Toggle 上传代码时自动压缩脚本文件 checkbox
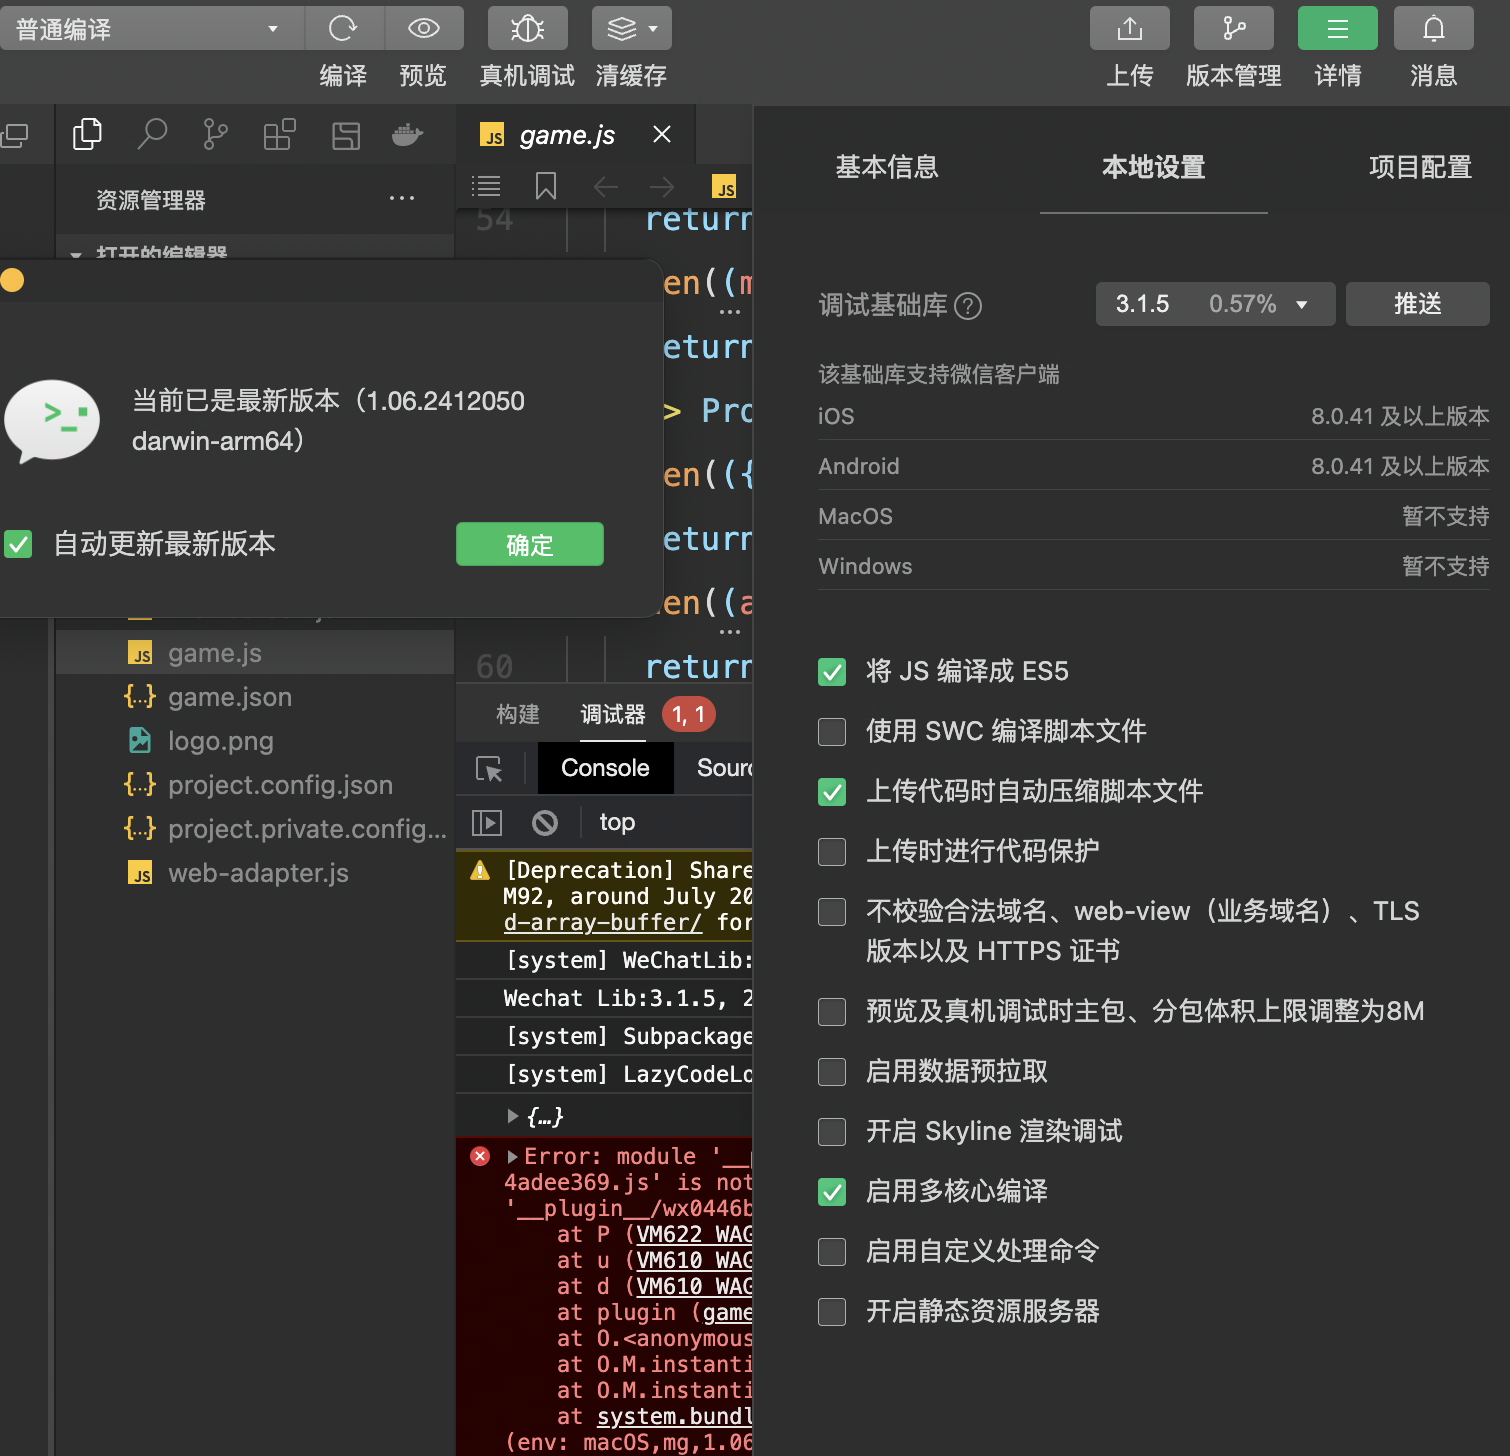Image resolution: width=1510 pixels, height=1456 pixels. pyautogui.click(x=832, y=791)
